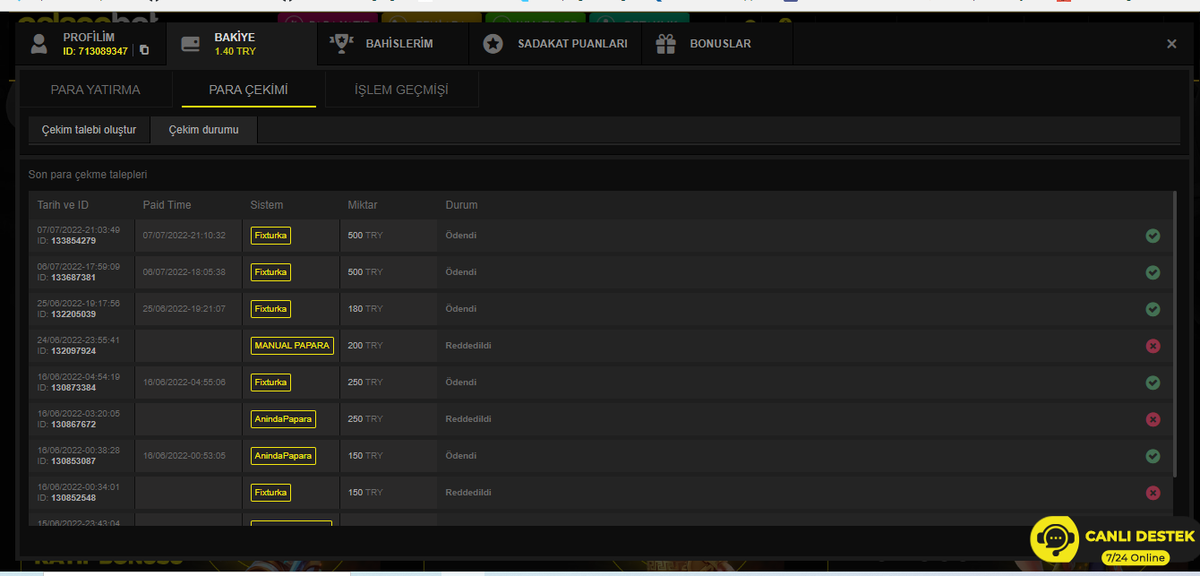The height and width of the screenshot is (576, 1200).
Task: Click green check icon for ID 130873384
Action: pyautogui.click(x=1152, y=382)
